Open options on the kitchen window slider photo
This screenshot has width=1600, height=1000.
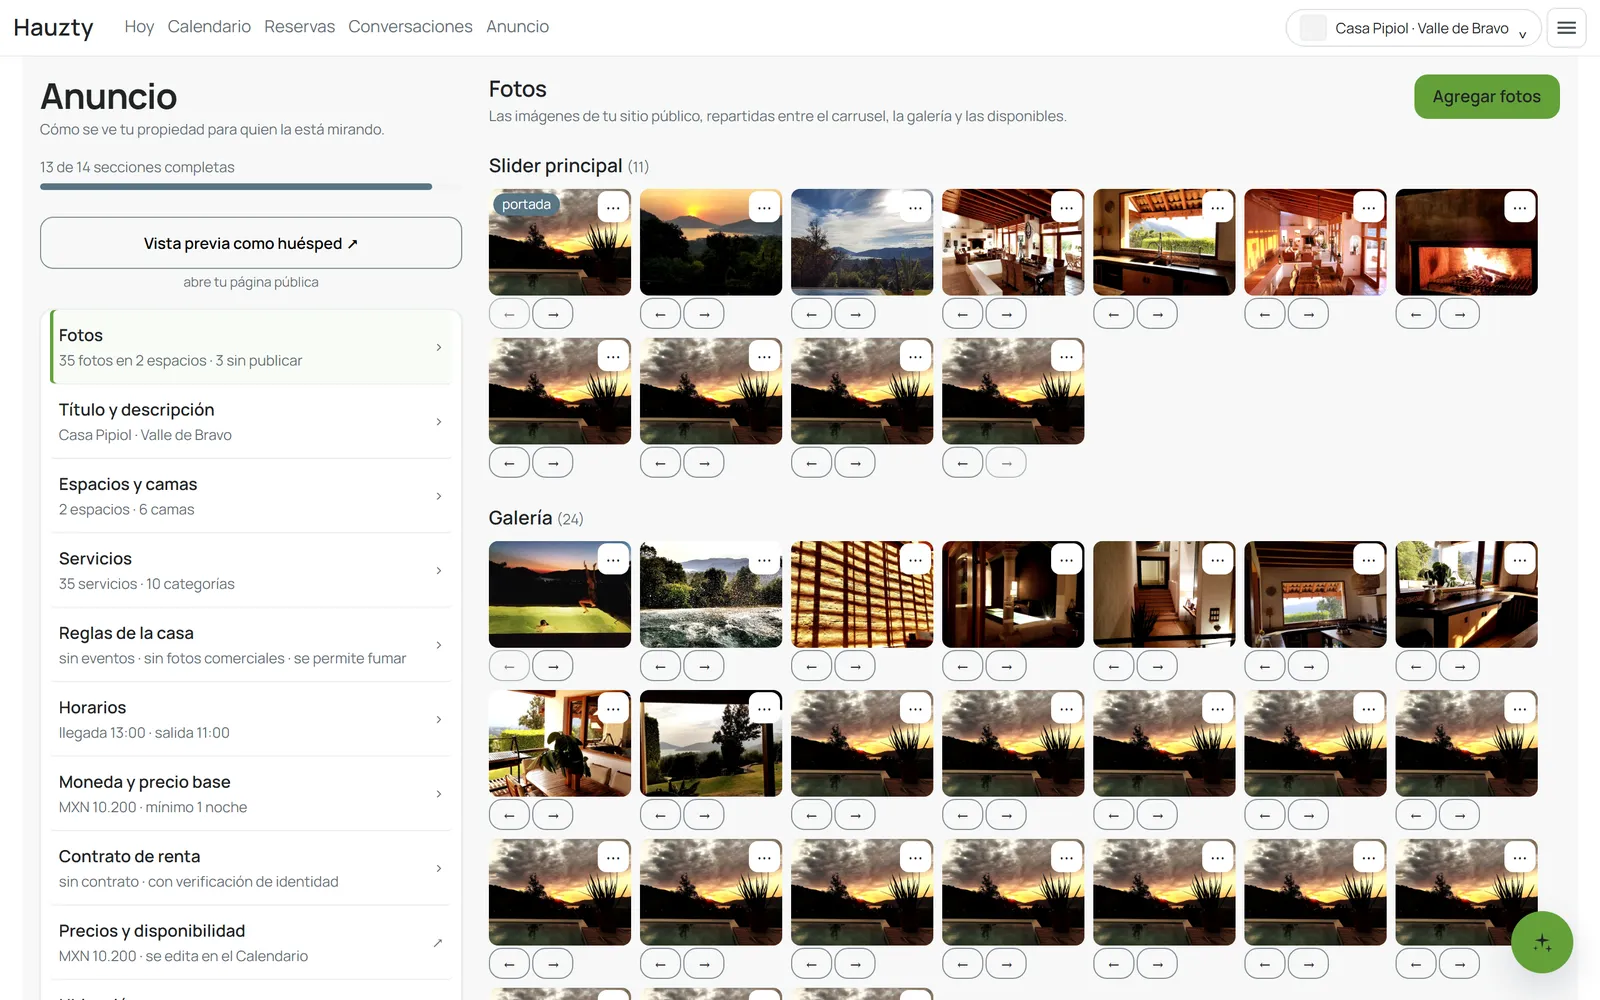[1217, 207]
